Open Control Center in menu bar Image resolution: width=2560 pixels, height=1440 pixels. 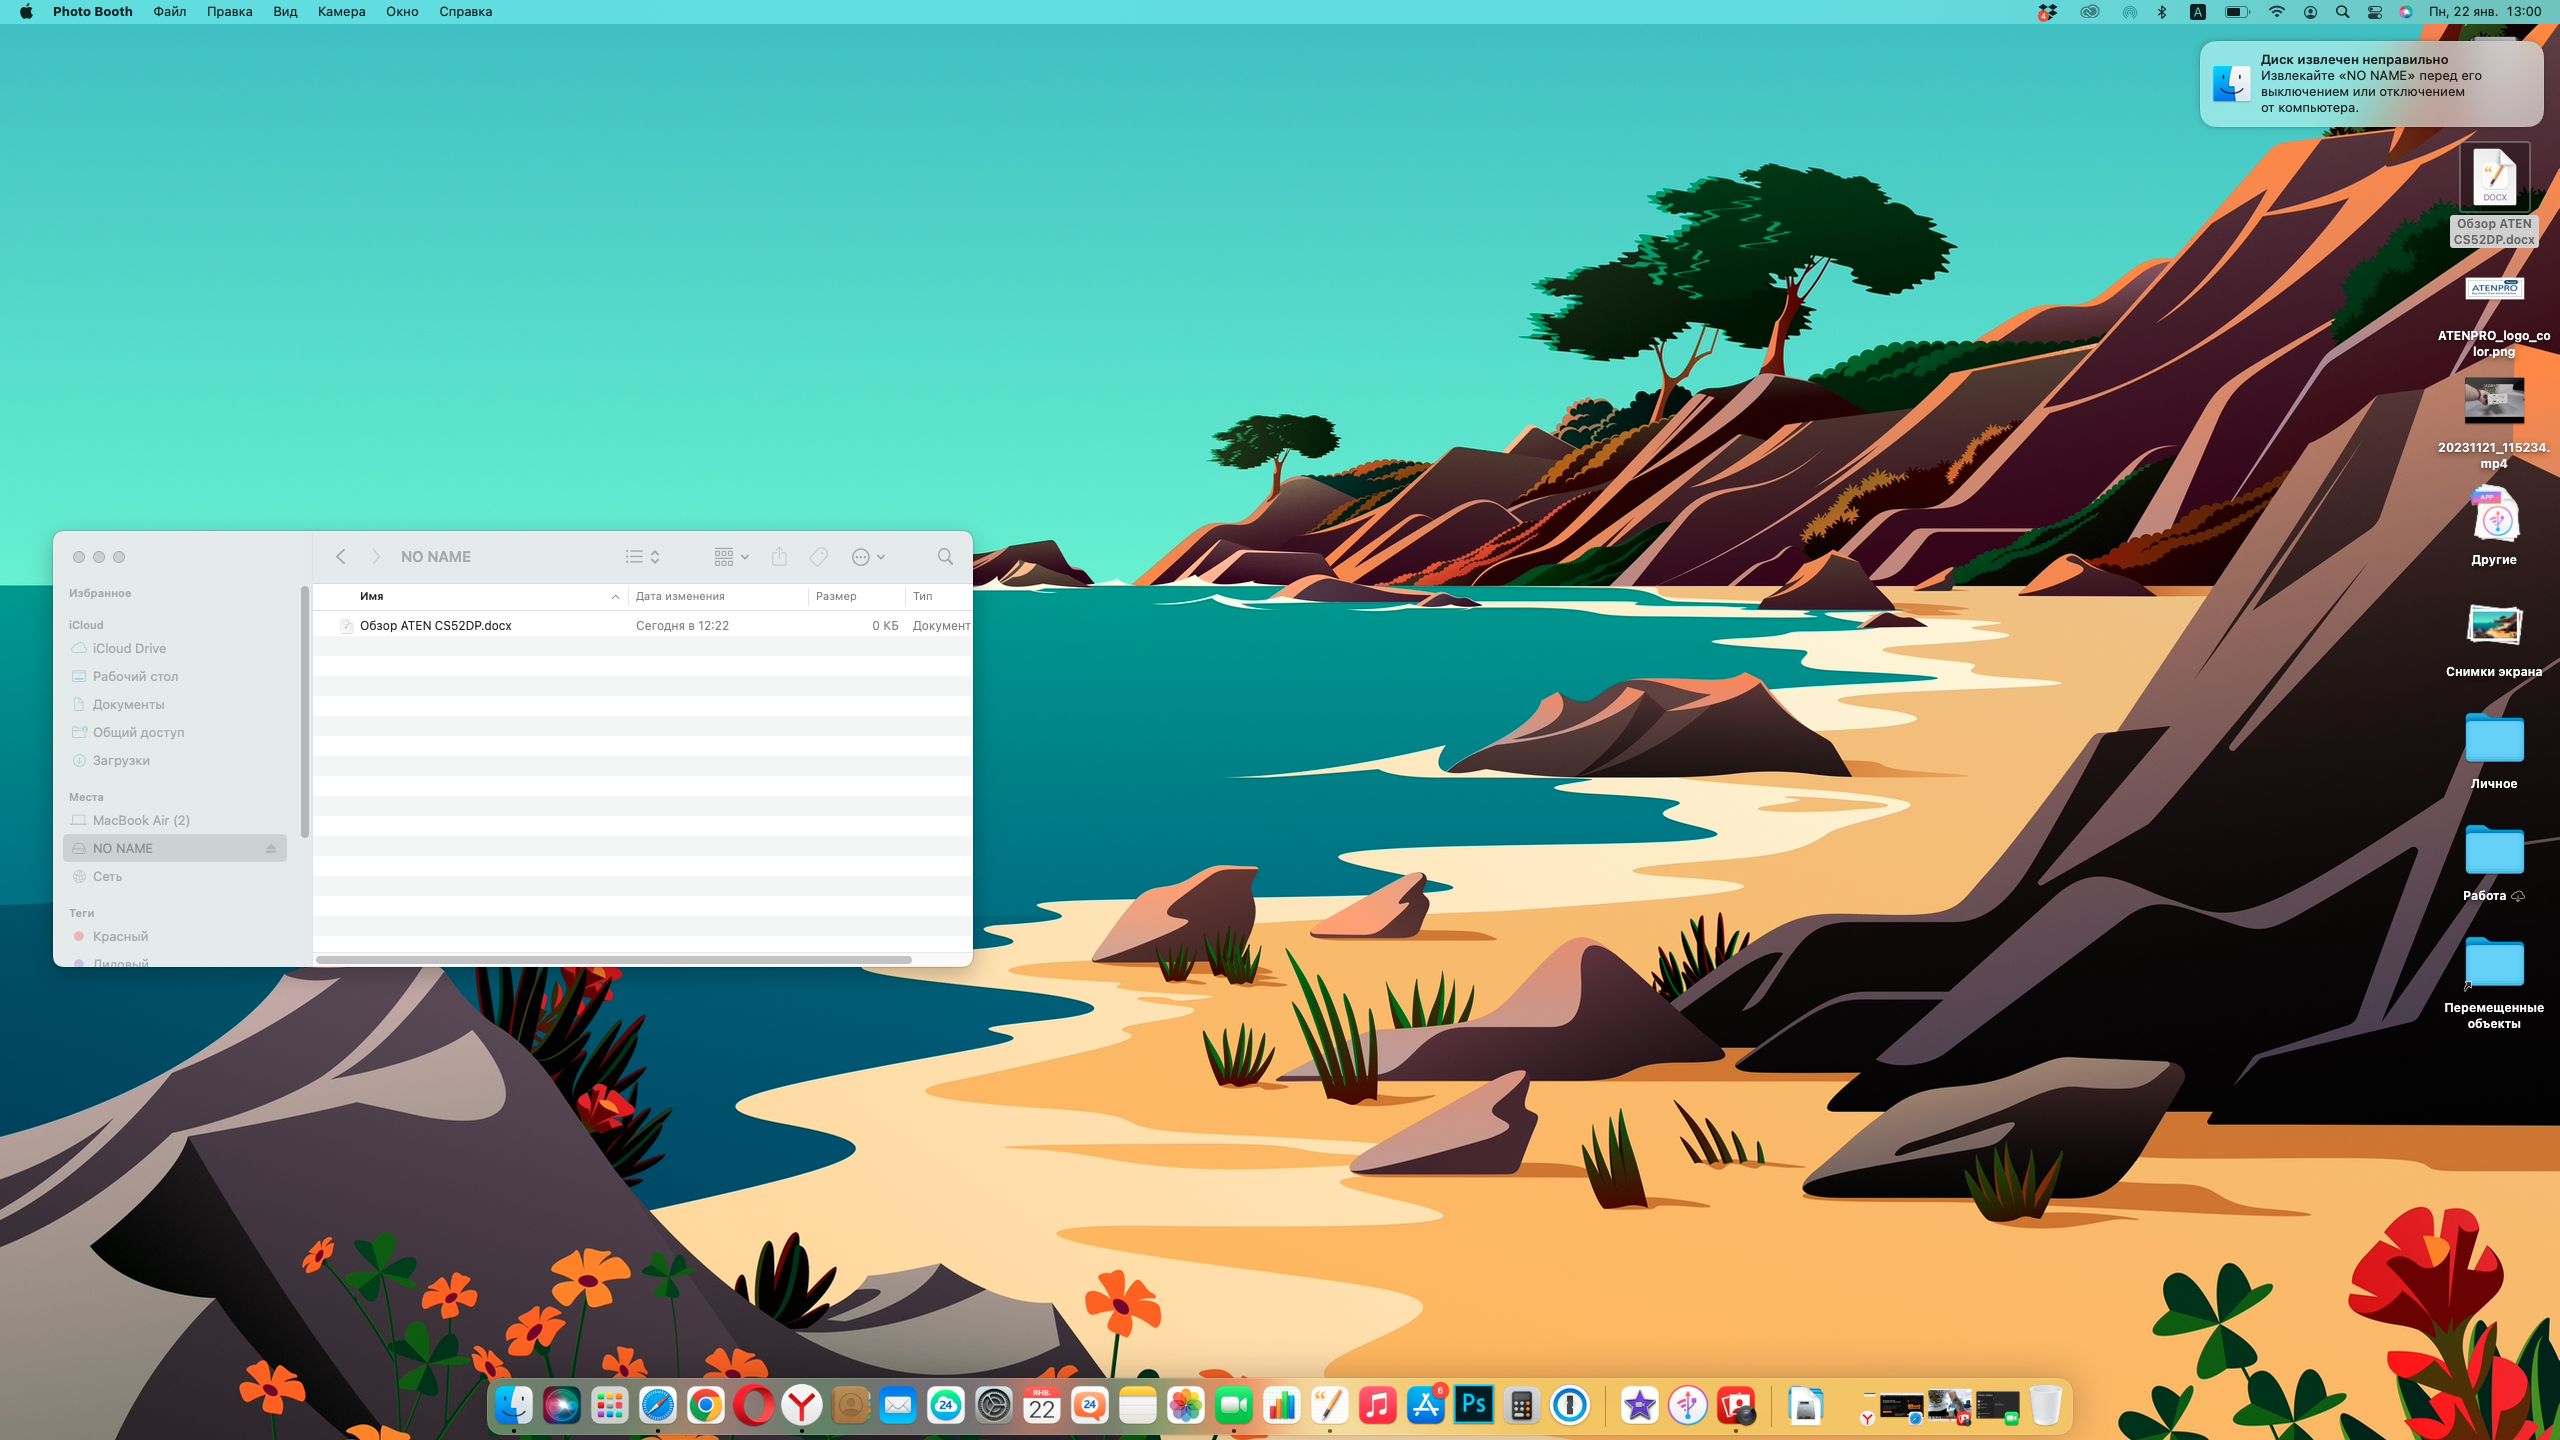coord(2374,12)
